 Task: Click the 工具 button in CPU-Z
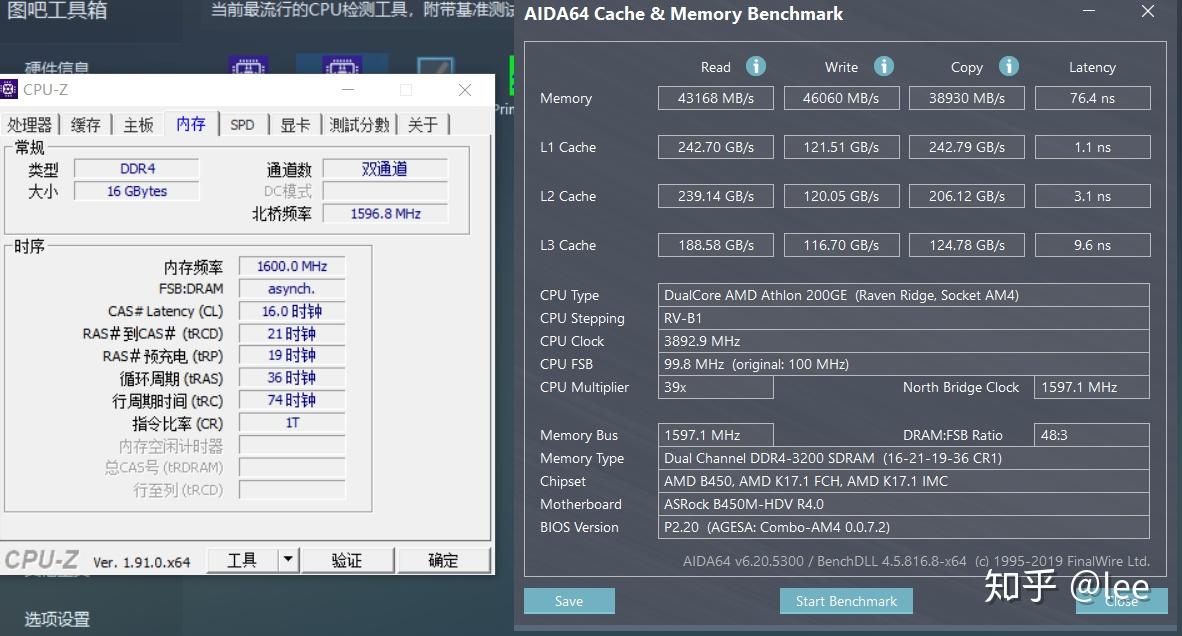click(x=242, y=560)
